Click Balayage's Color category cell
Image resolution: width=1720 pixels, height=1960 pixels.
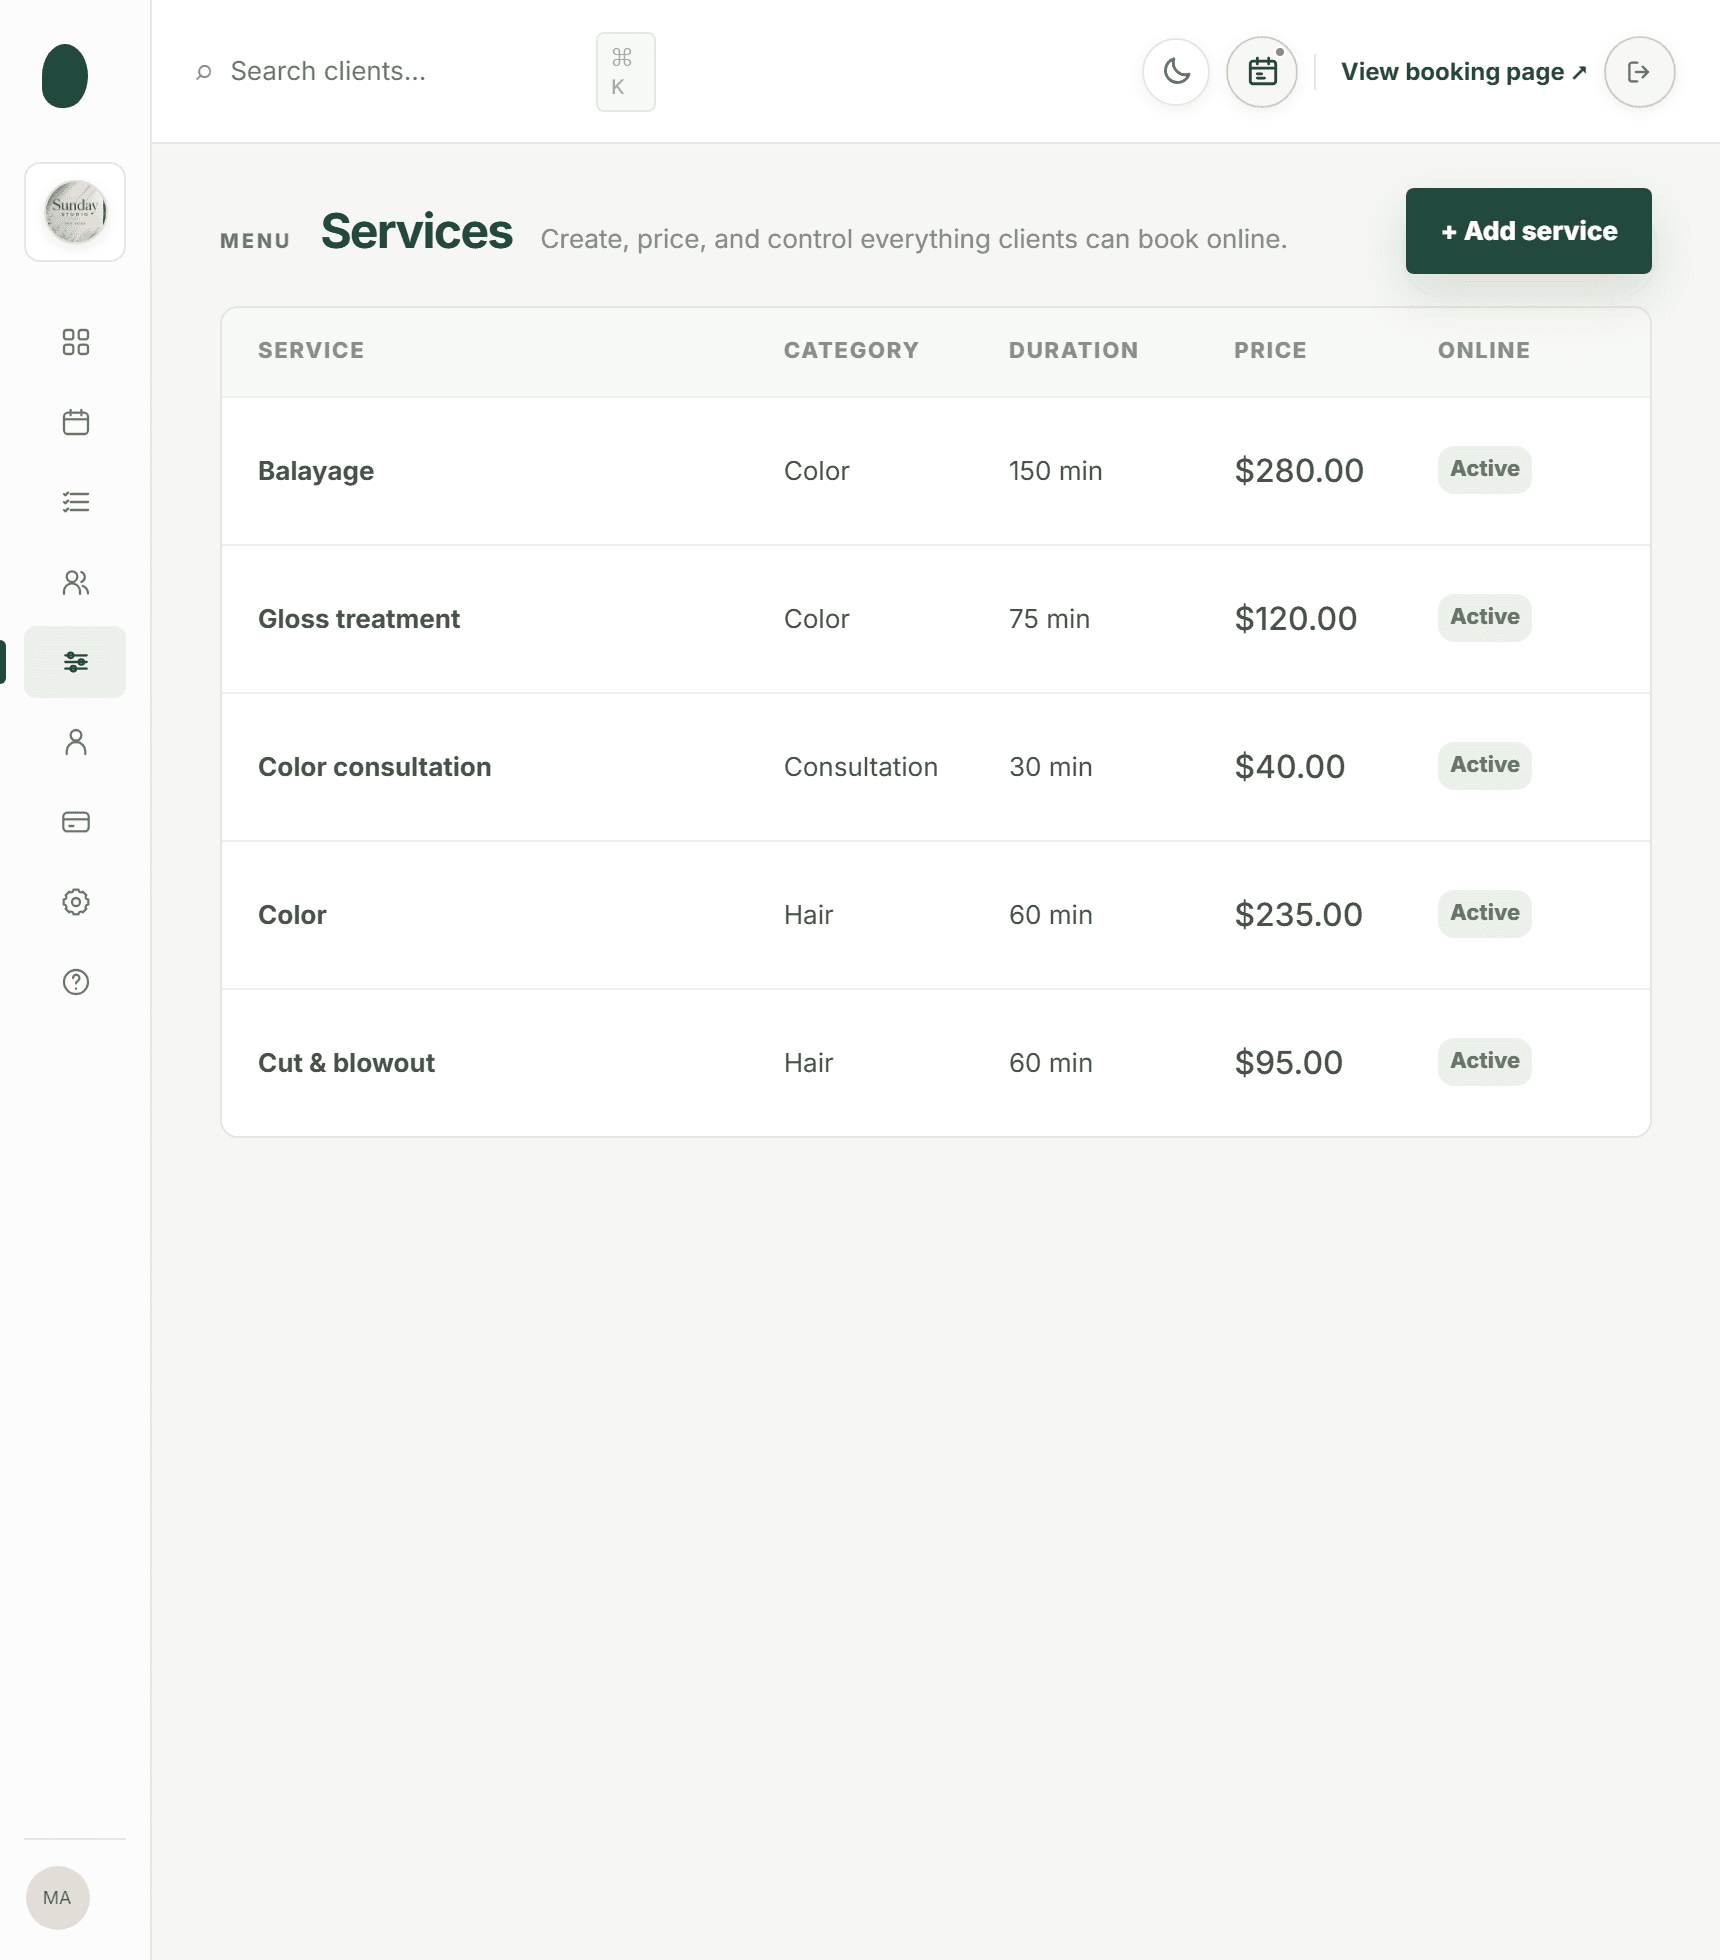817,471
